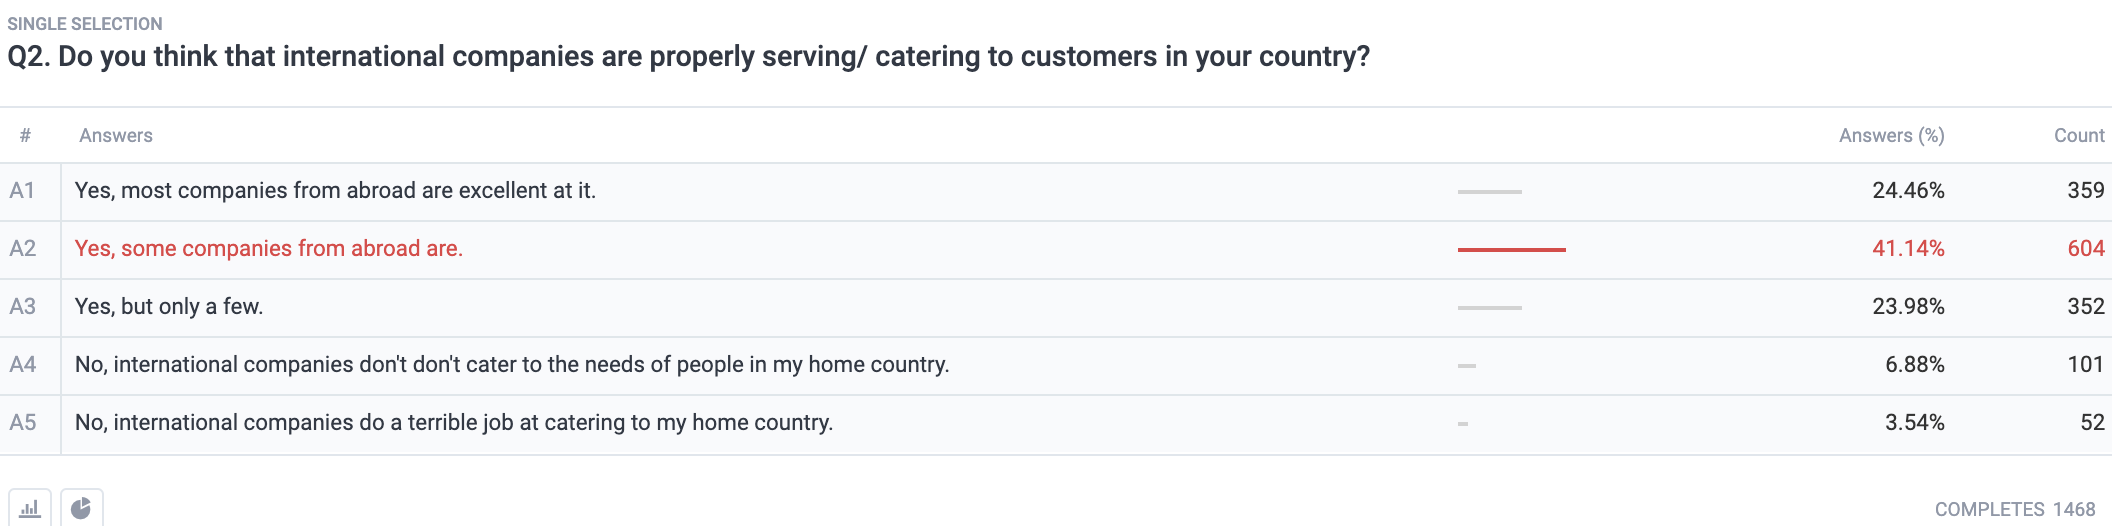
Task: Click the count 604 for A2
Action: tap(2086, 249)
